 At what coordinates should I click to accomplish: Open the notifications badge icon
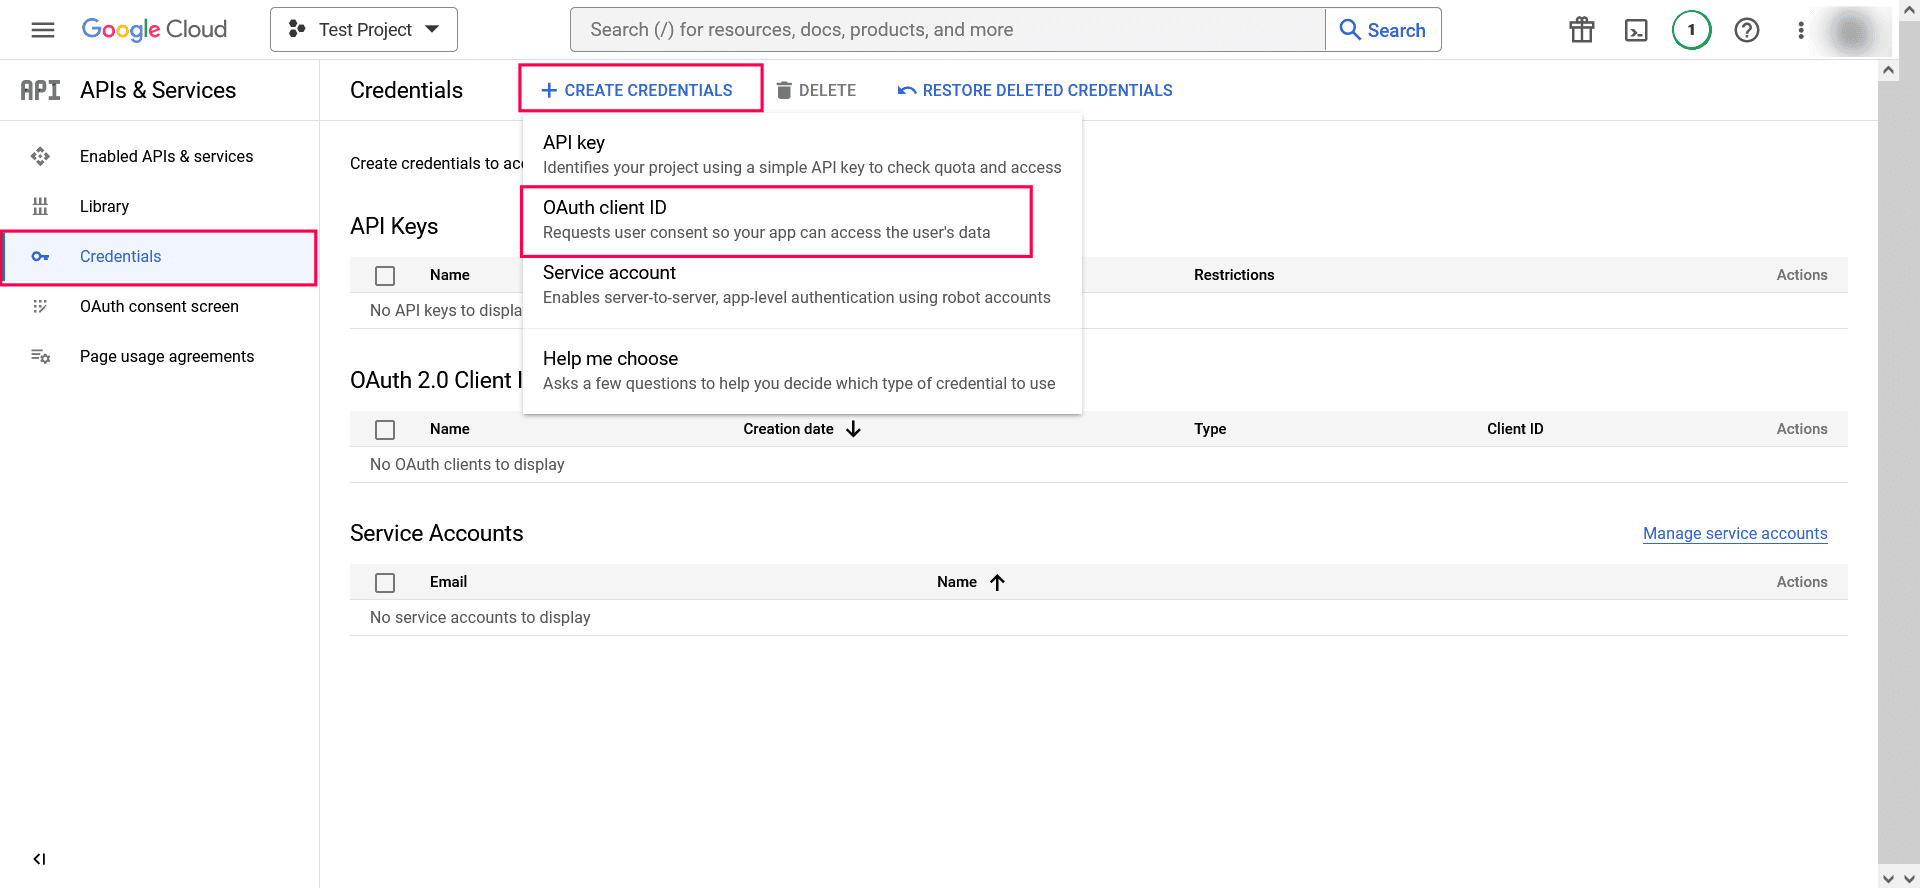click(1691, 30)
